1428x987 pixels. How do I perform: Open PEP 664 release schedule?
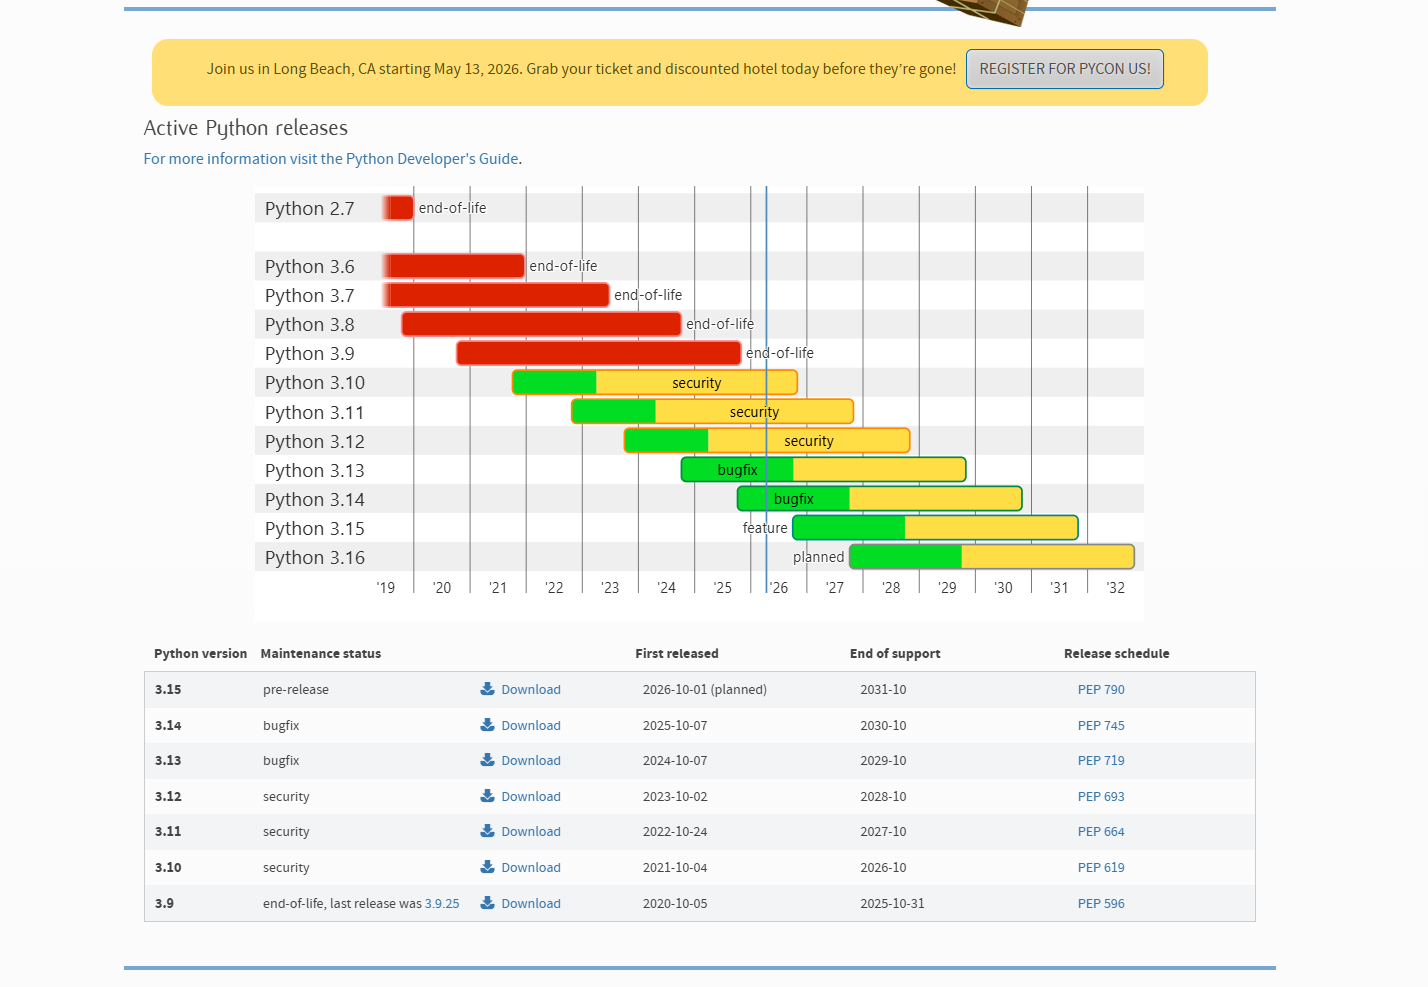(x=1101, y=832)
